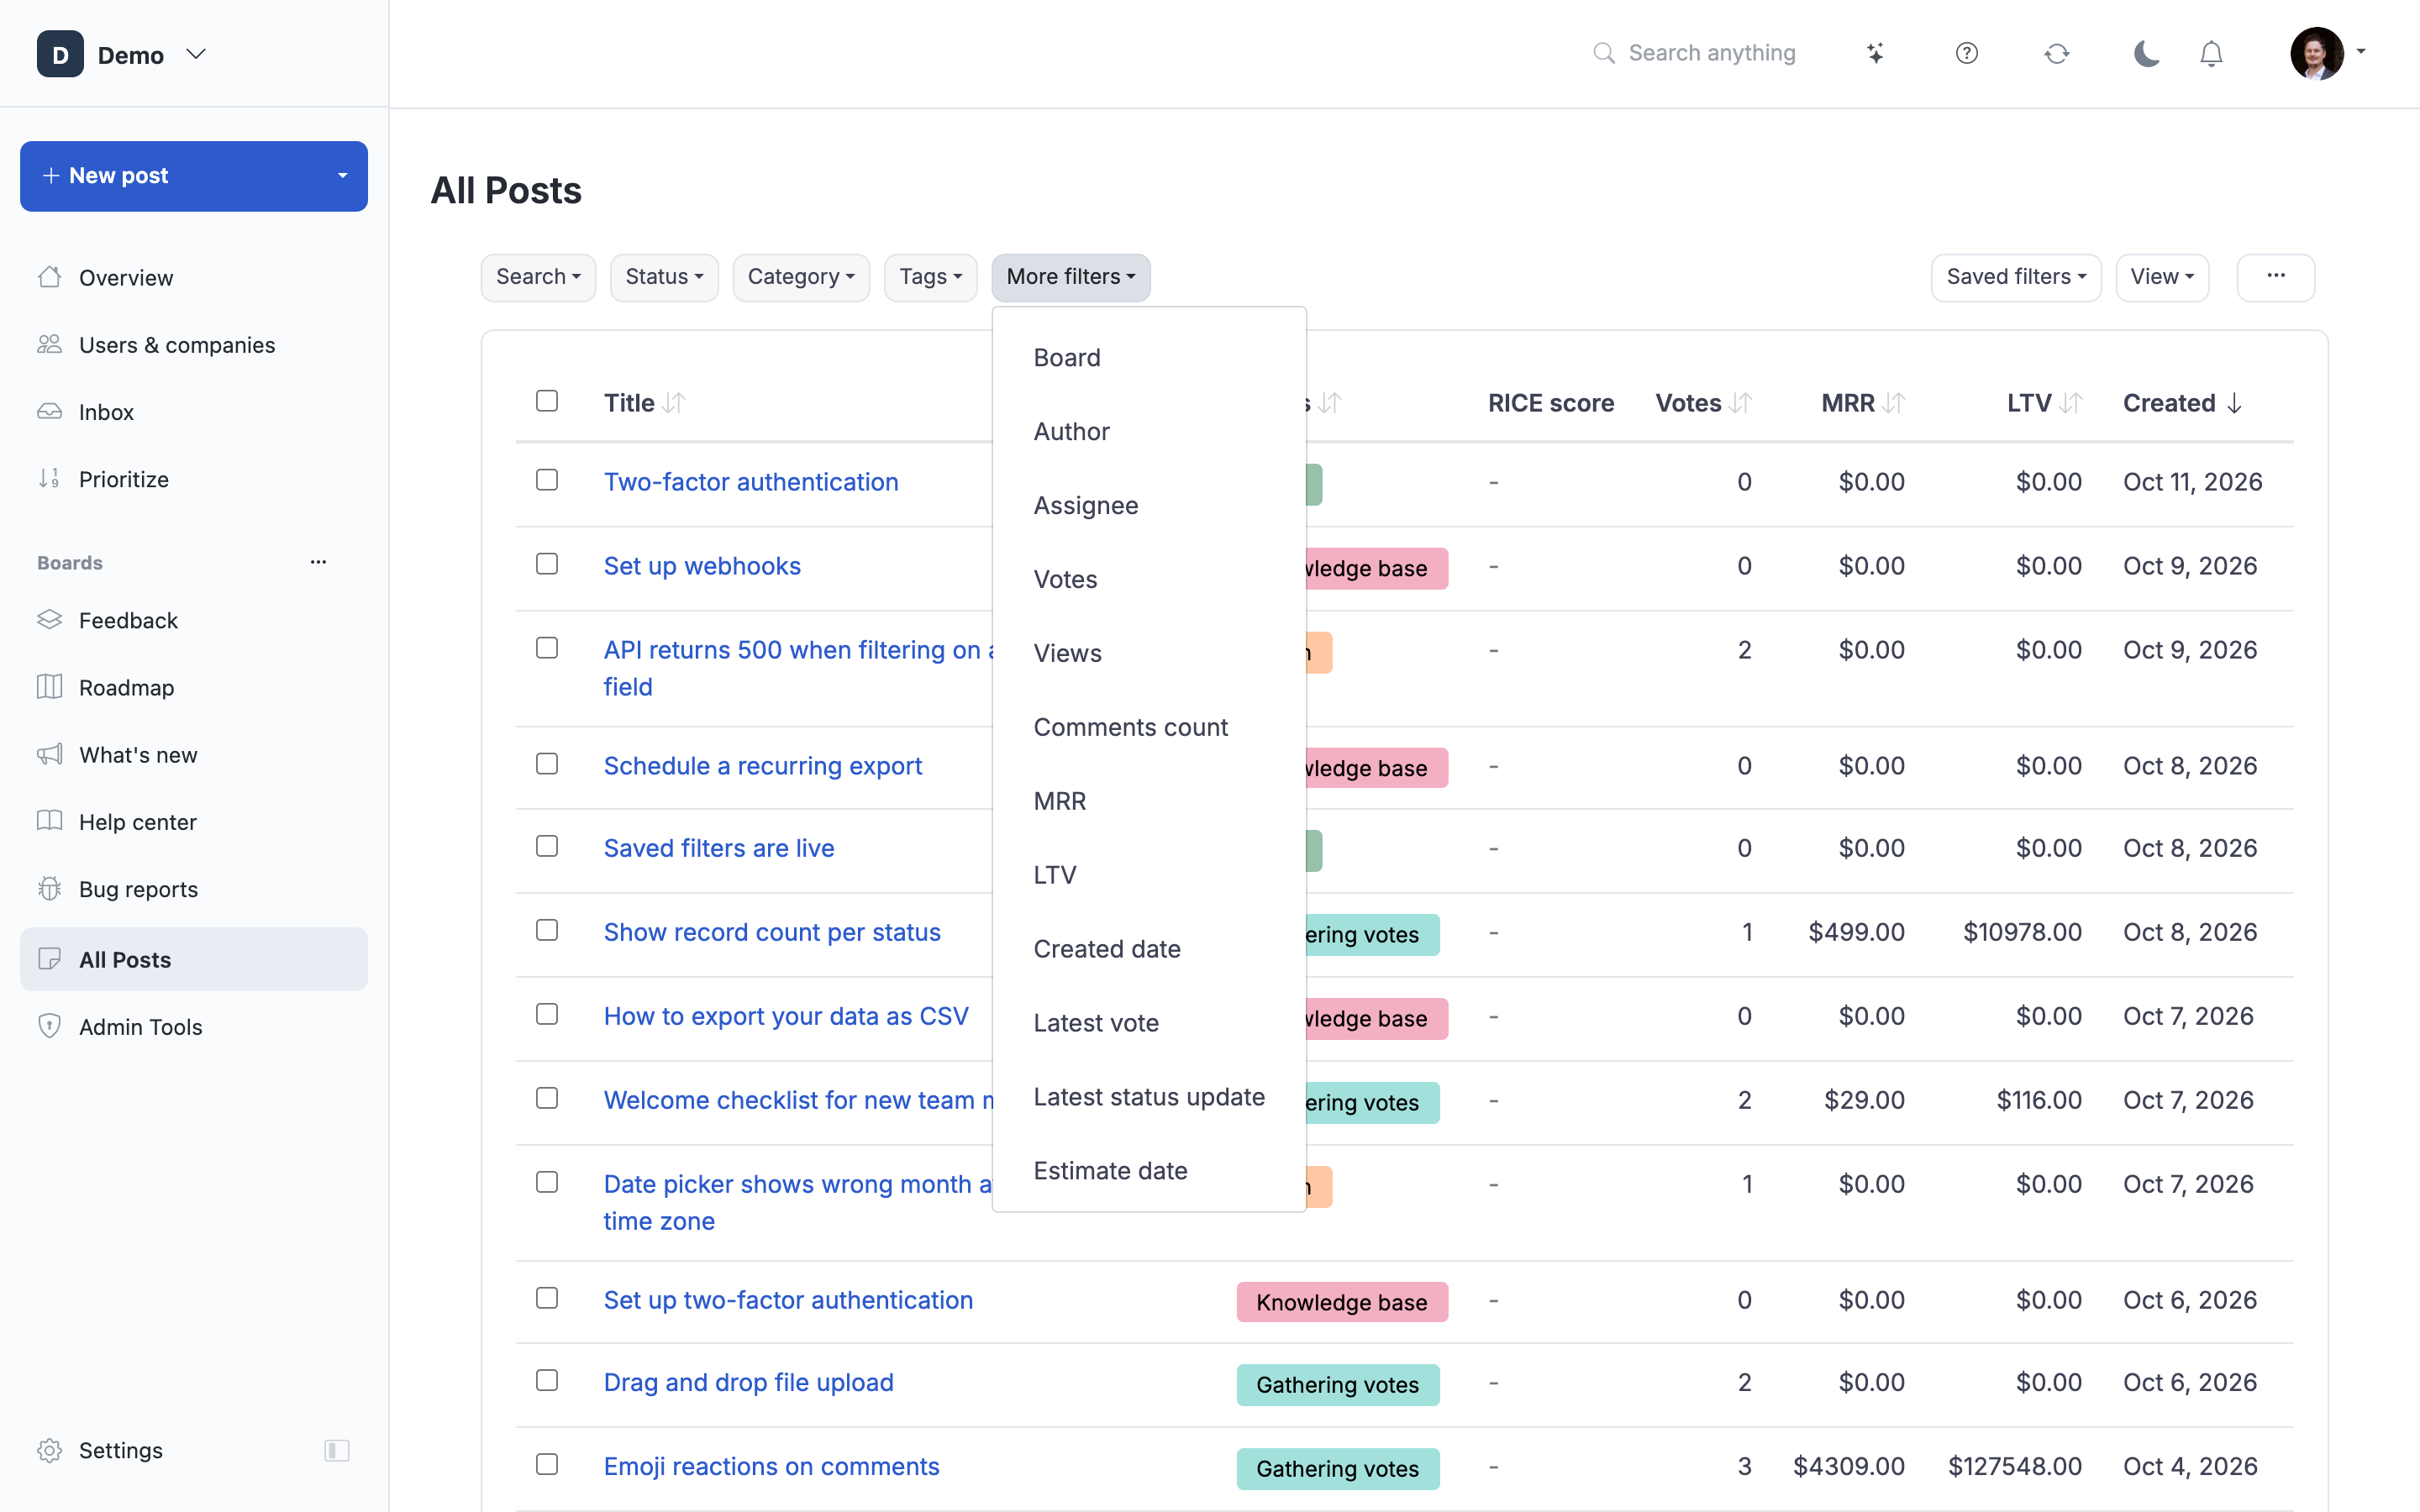Open the help question-mark icon

pyautogui.click(x=1966, y=53)
